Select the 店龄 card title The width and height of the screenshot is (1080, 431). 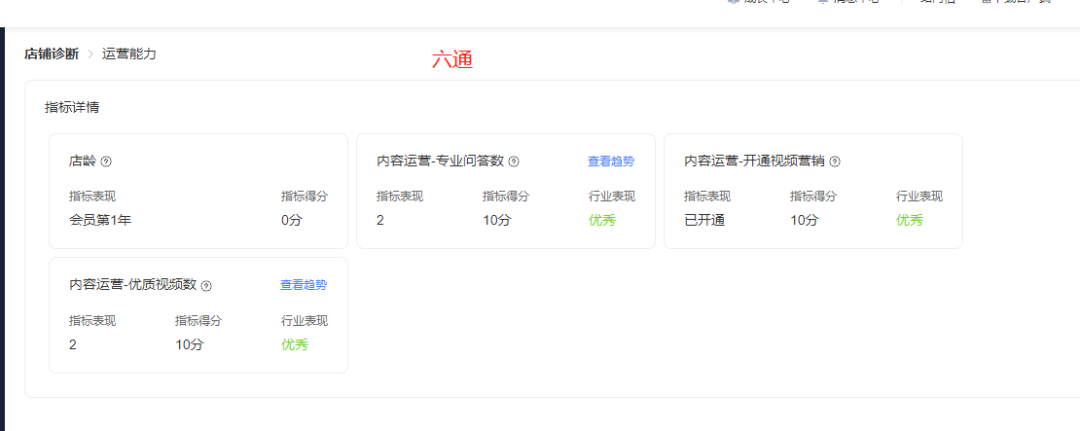pyautogui.click(x=83, y=161)
